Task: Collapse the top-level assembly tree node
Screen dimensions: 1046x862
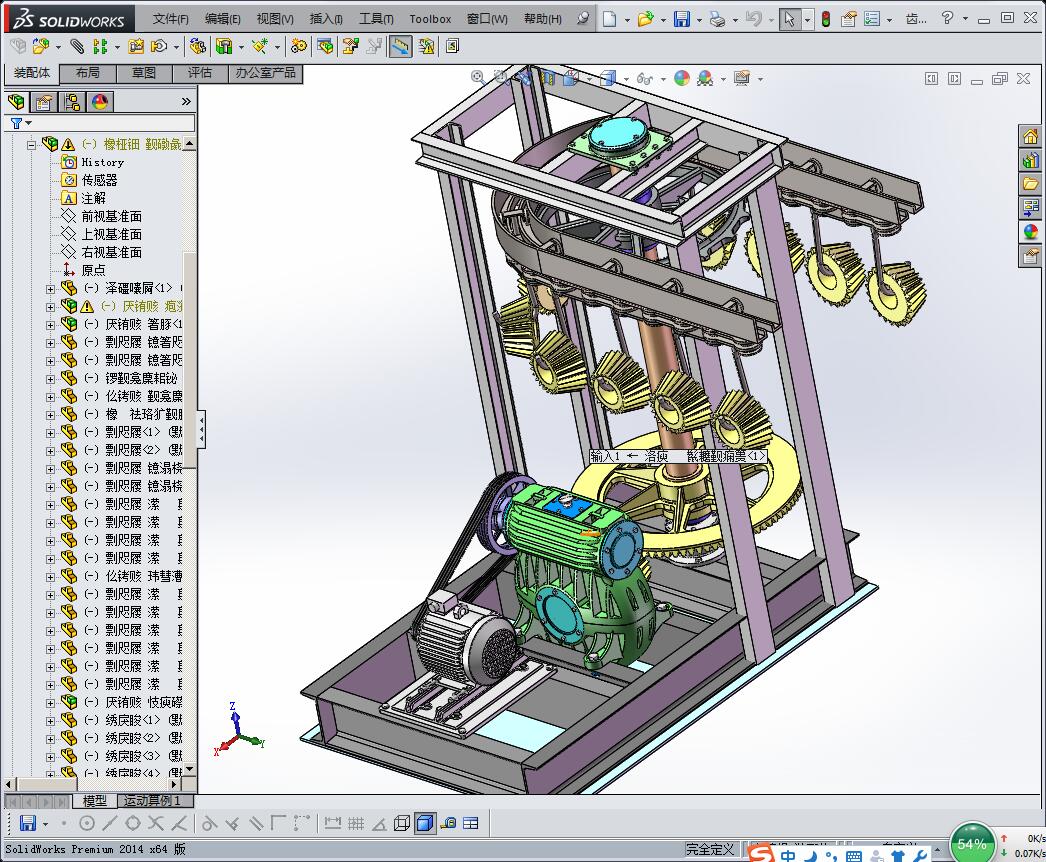Action: pos(31,144)
